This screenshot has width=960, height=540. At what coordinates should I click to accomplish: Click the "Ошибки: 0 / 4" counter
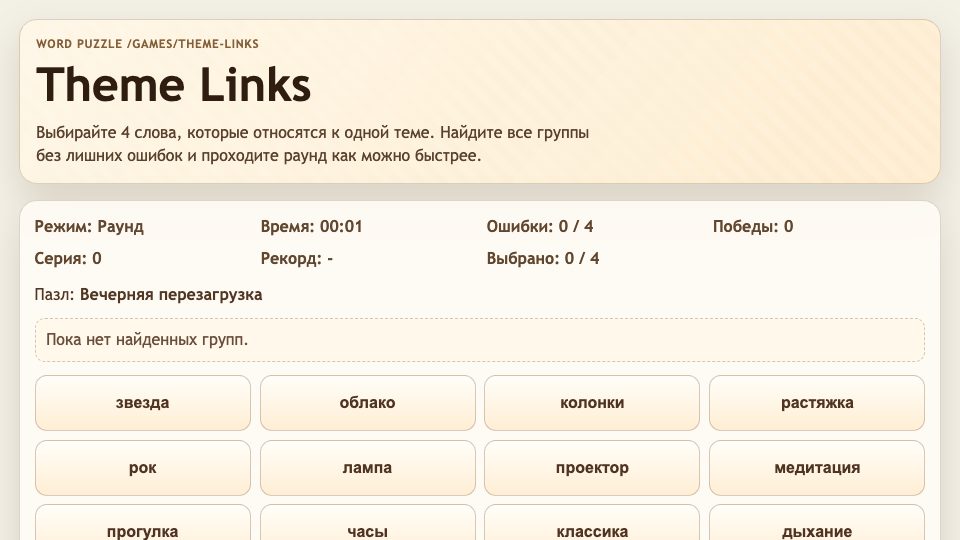click(x=540, y=227)
